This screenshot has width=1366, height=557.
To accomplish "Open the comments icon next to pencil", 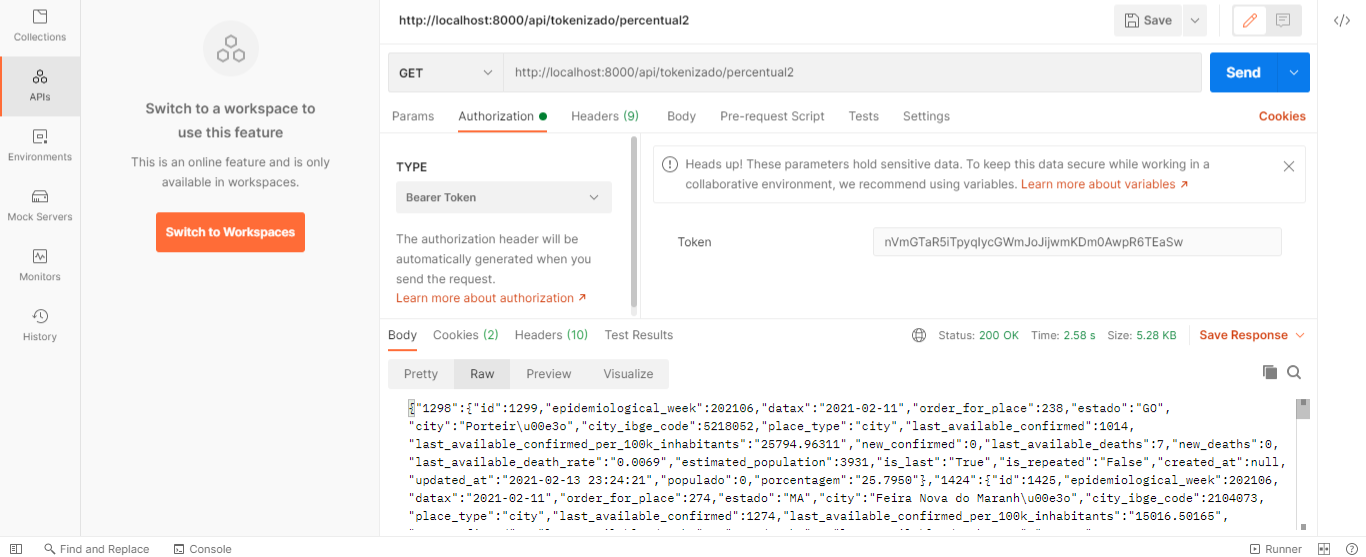I will point(1282,20).
